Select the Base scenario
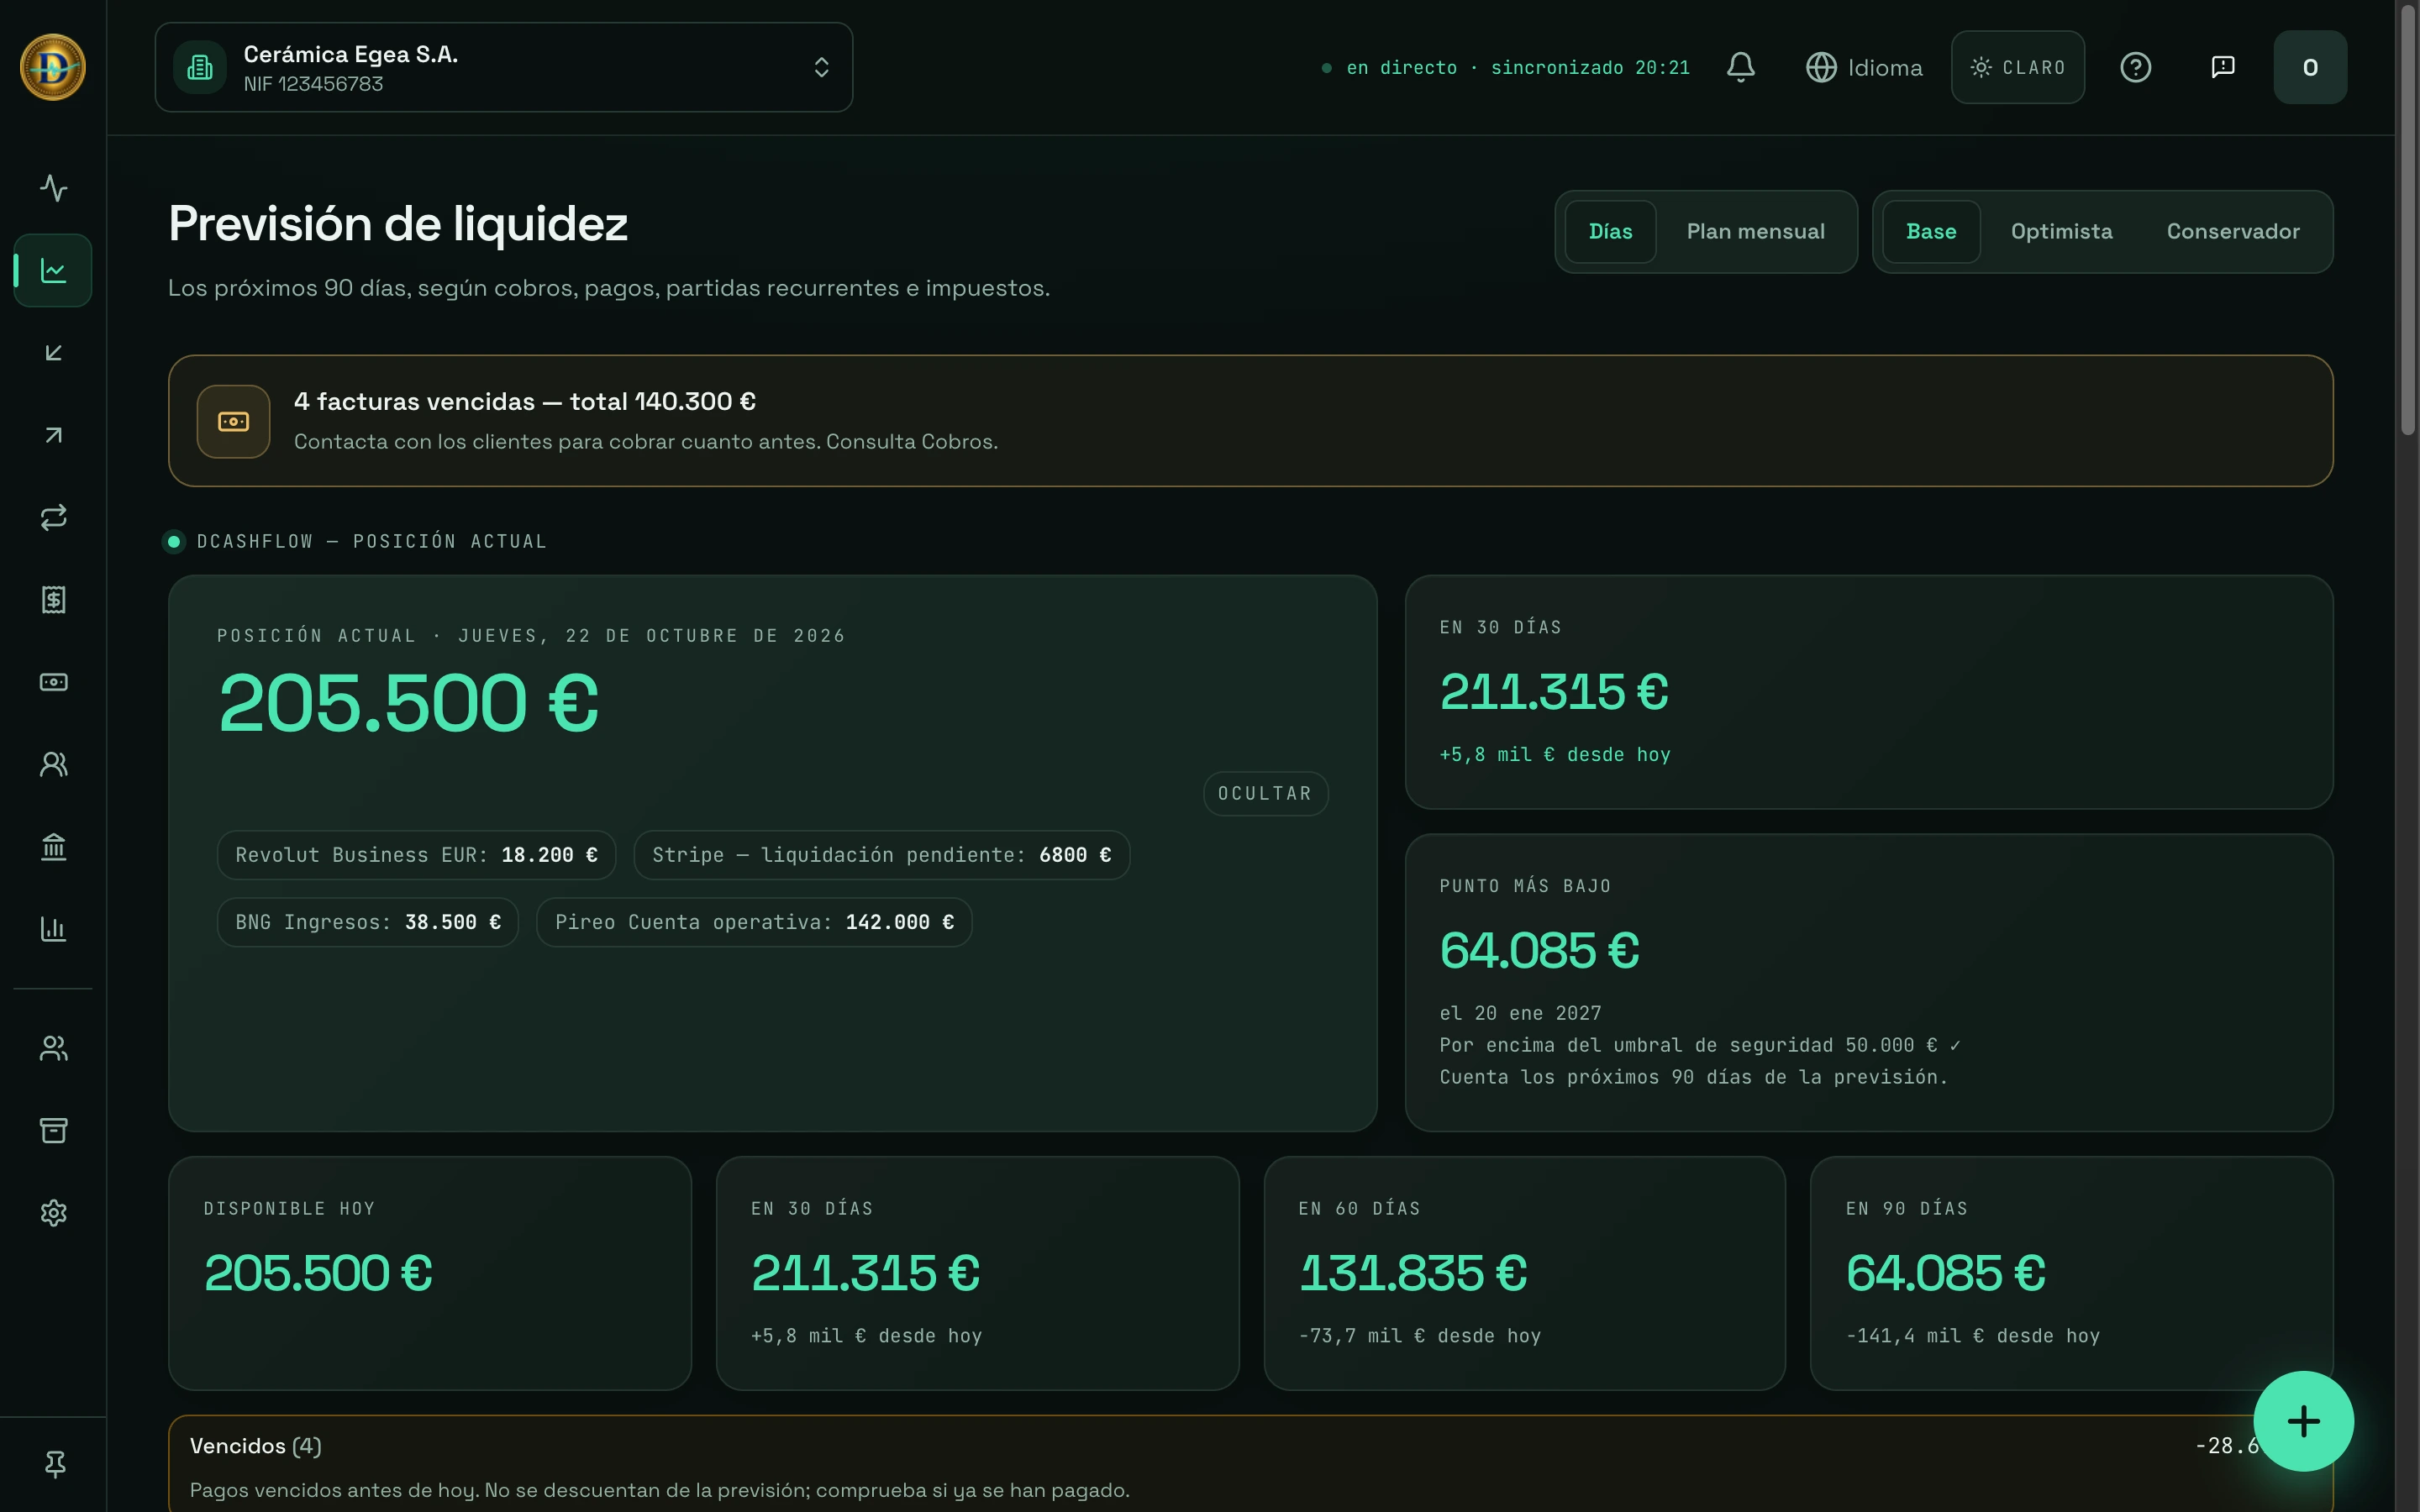 1930,231
